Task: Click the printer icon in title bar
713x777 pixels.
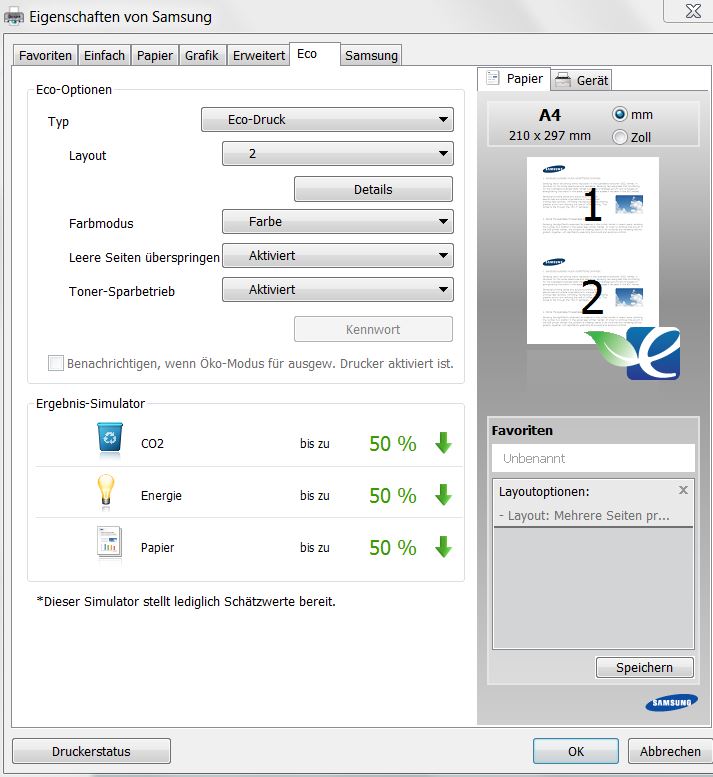Action: click(x=14, y=16)
